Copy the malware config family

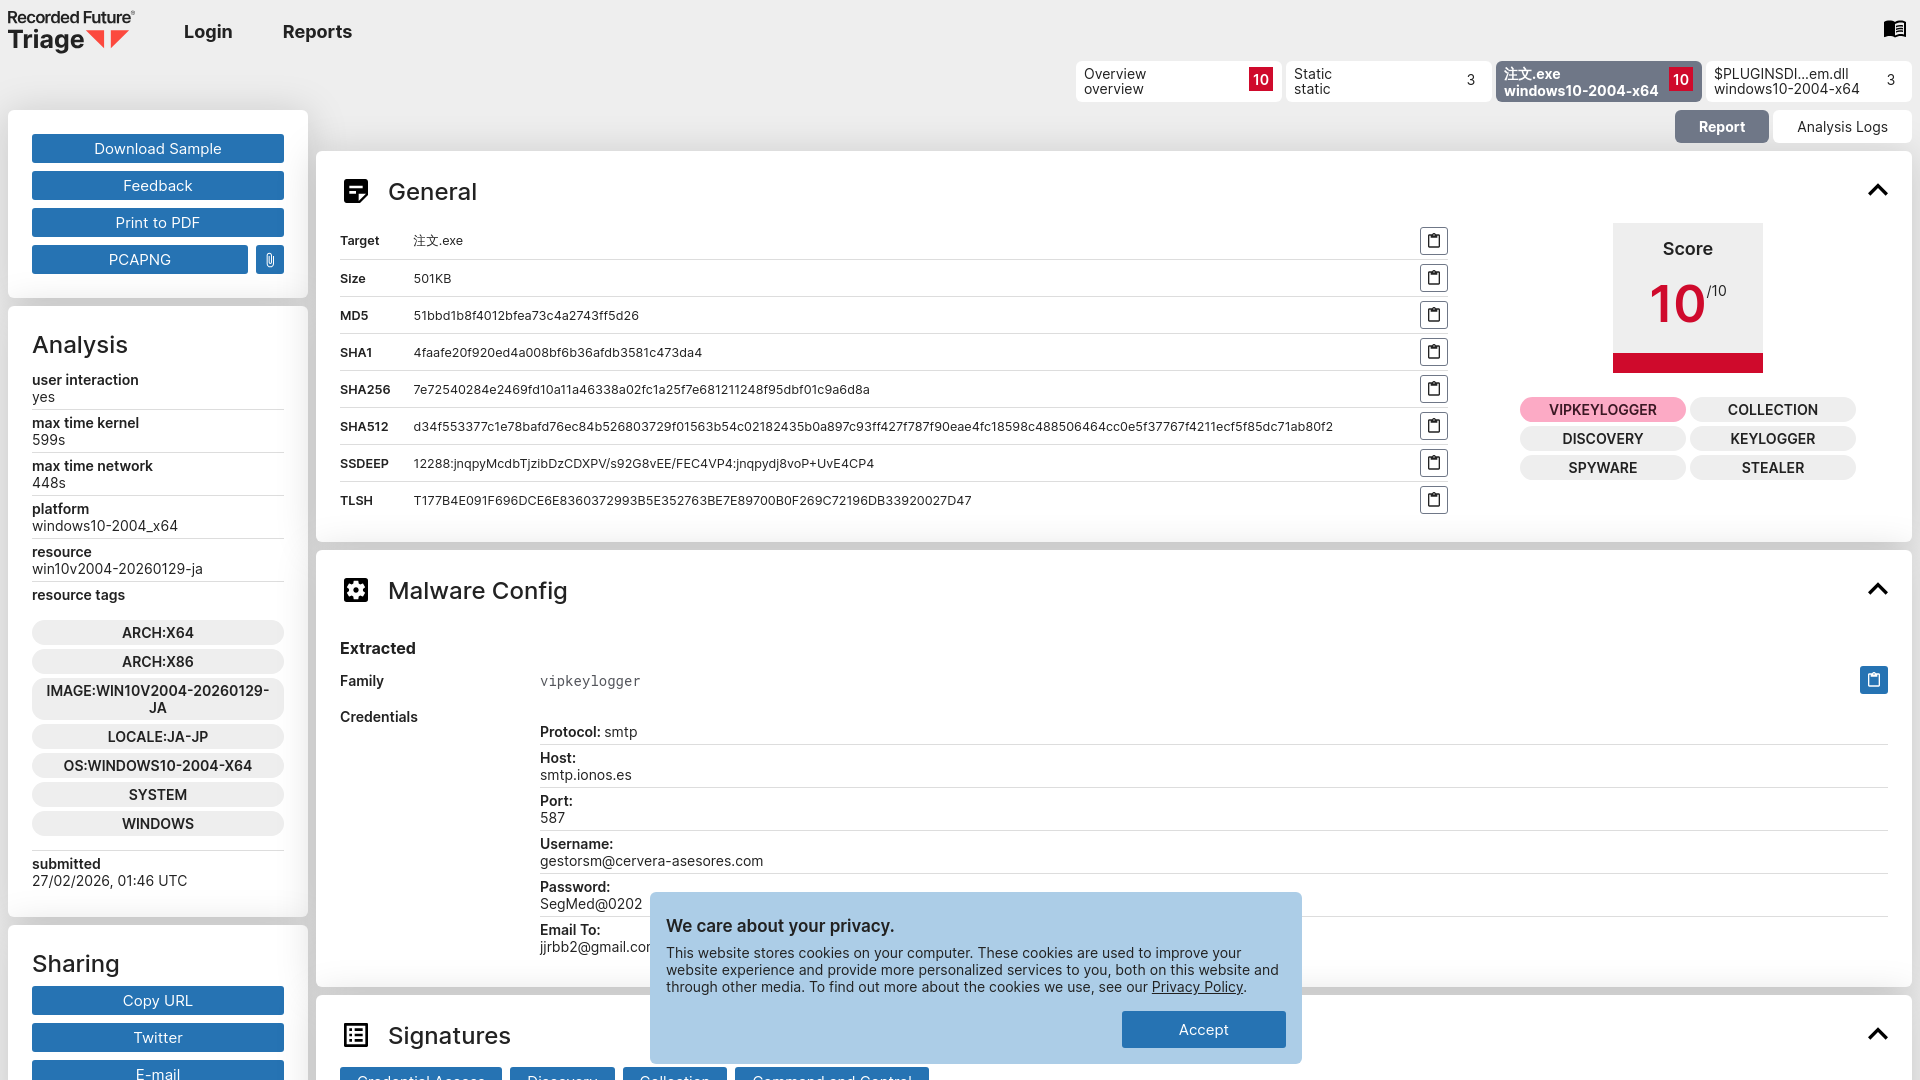[1873, 680]
